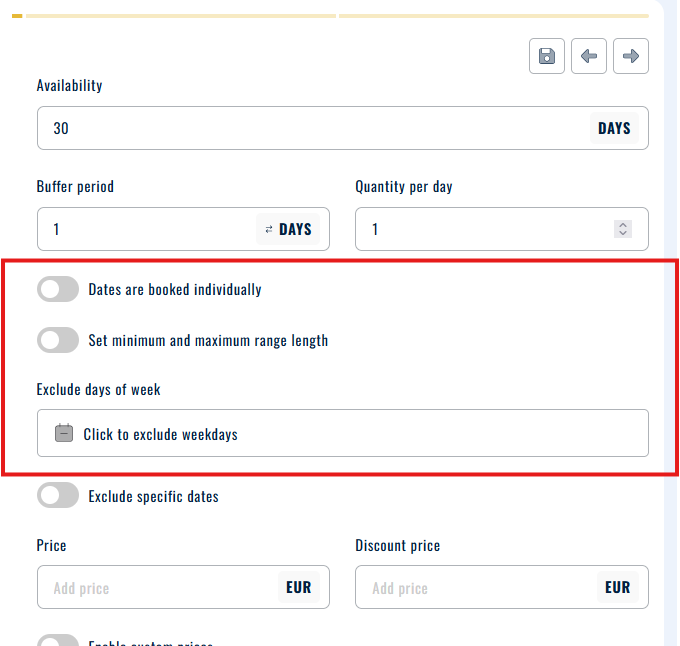The width and height of the screenshot is (680, 646).
Task: Click the Availability value field
Action: click(310, 128)
